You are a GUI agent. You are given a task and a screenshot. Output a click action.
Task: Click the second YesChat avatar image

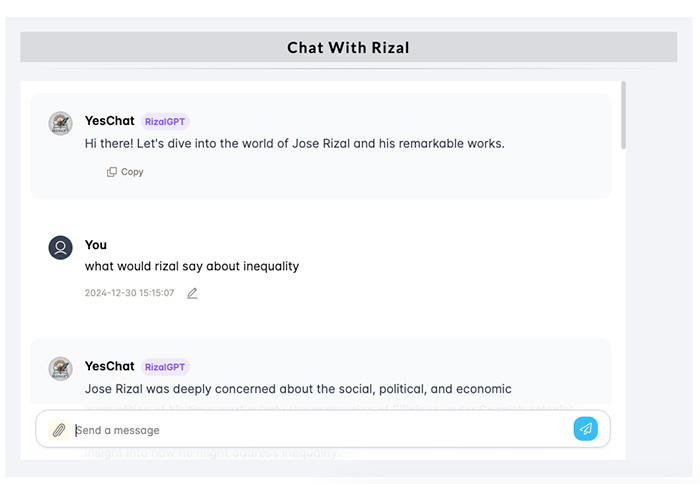click(x=60, y=368)
